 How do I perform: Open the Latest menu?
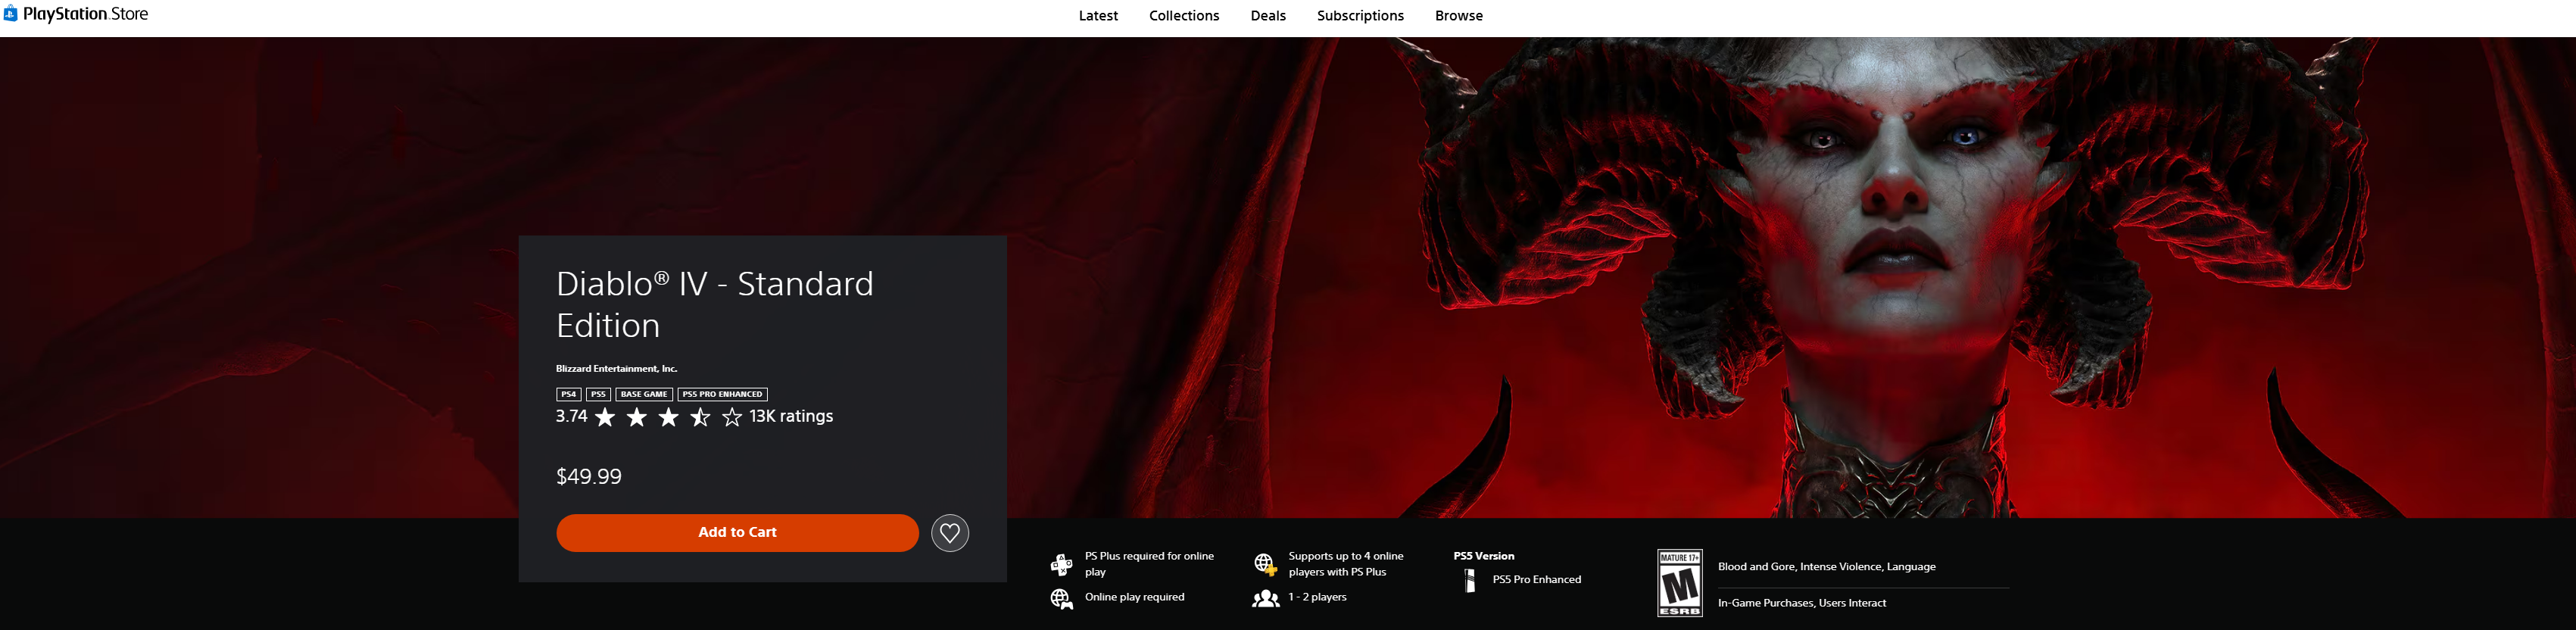1097,16
